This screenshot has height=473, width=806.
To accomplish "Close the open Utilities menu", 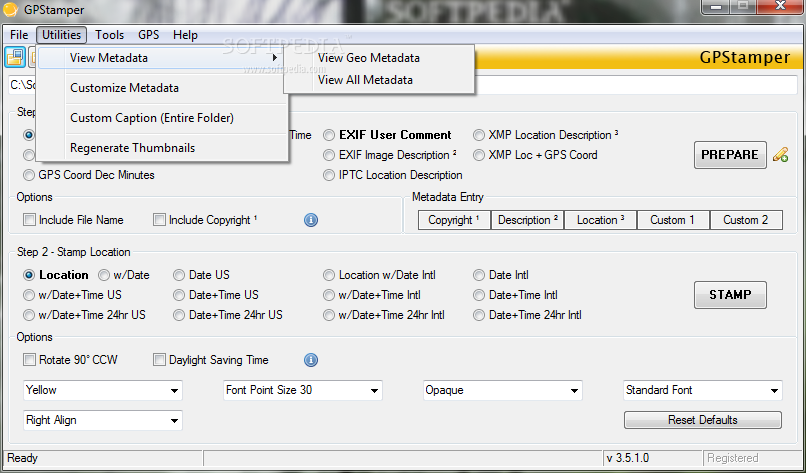I will coord(61,35).
